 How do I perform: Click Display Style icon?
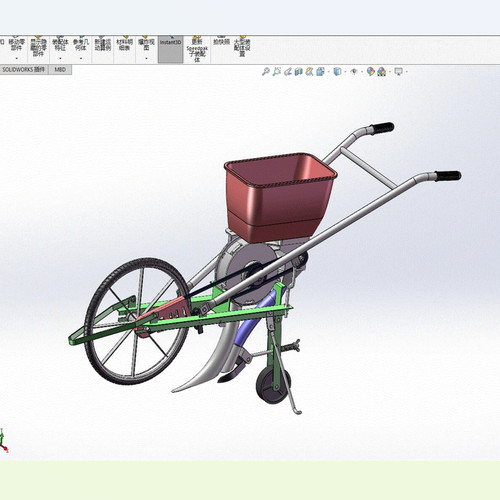[x=337, y=72]
